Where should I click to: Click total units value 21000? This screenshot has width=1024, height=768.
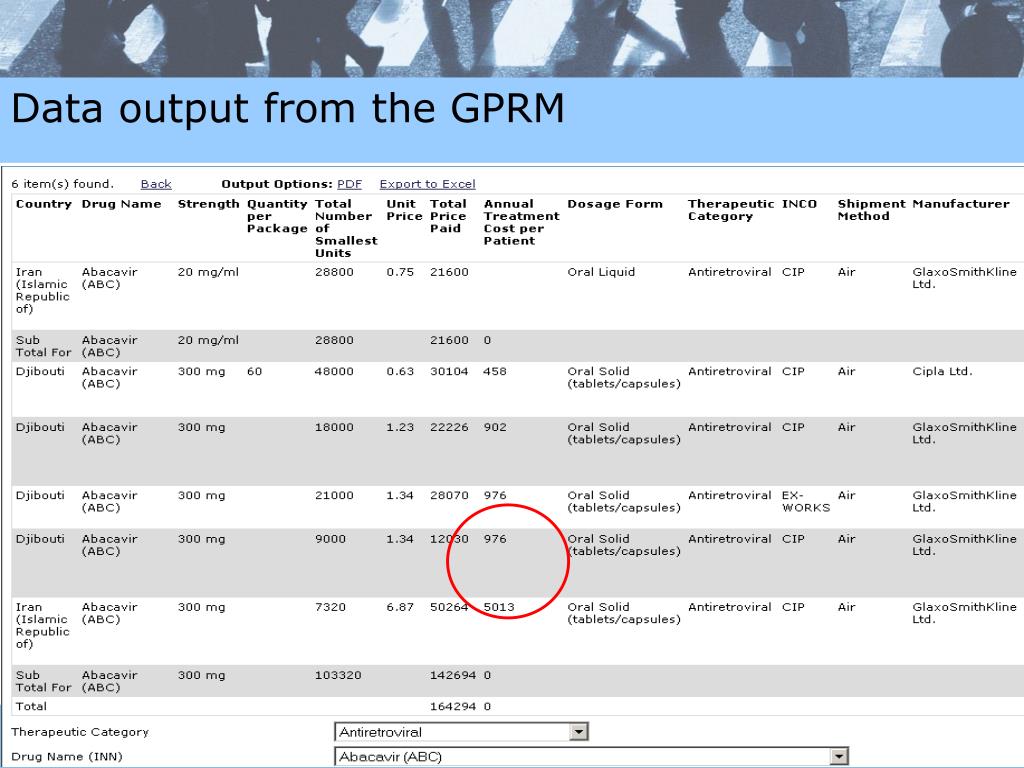coord(334,495)
